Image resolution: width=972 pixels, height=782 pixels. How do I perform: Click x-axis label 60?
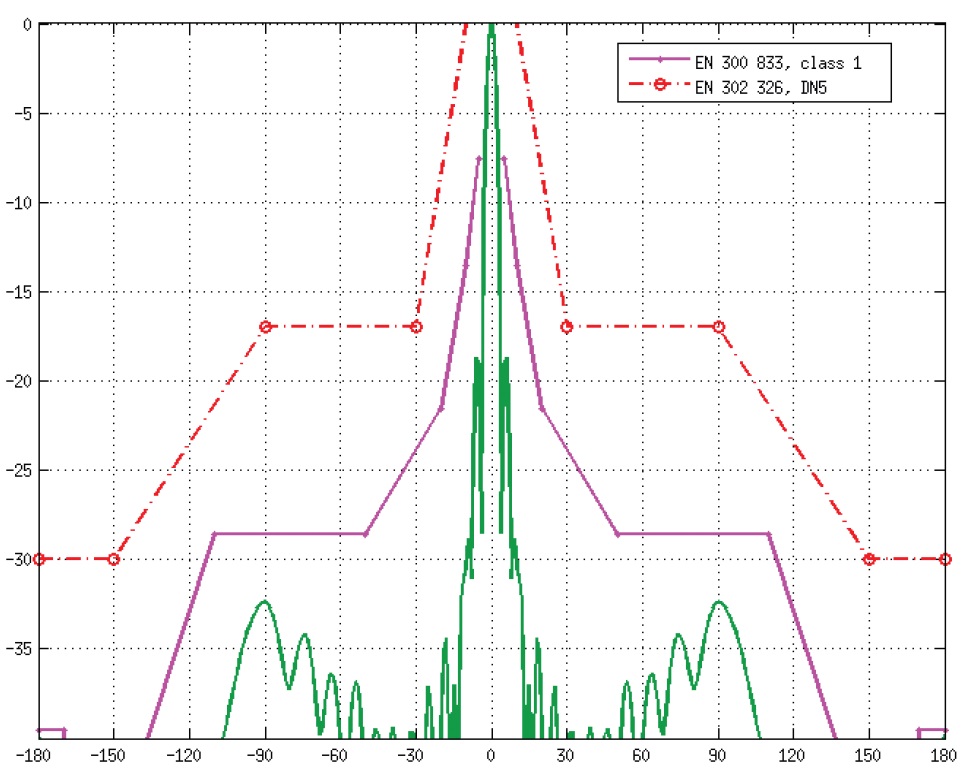click(x=641, y=756)
